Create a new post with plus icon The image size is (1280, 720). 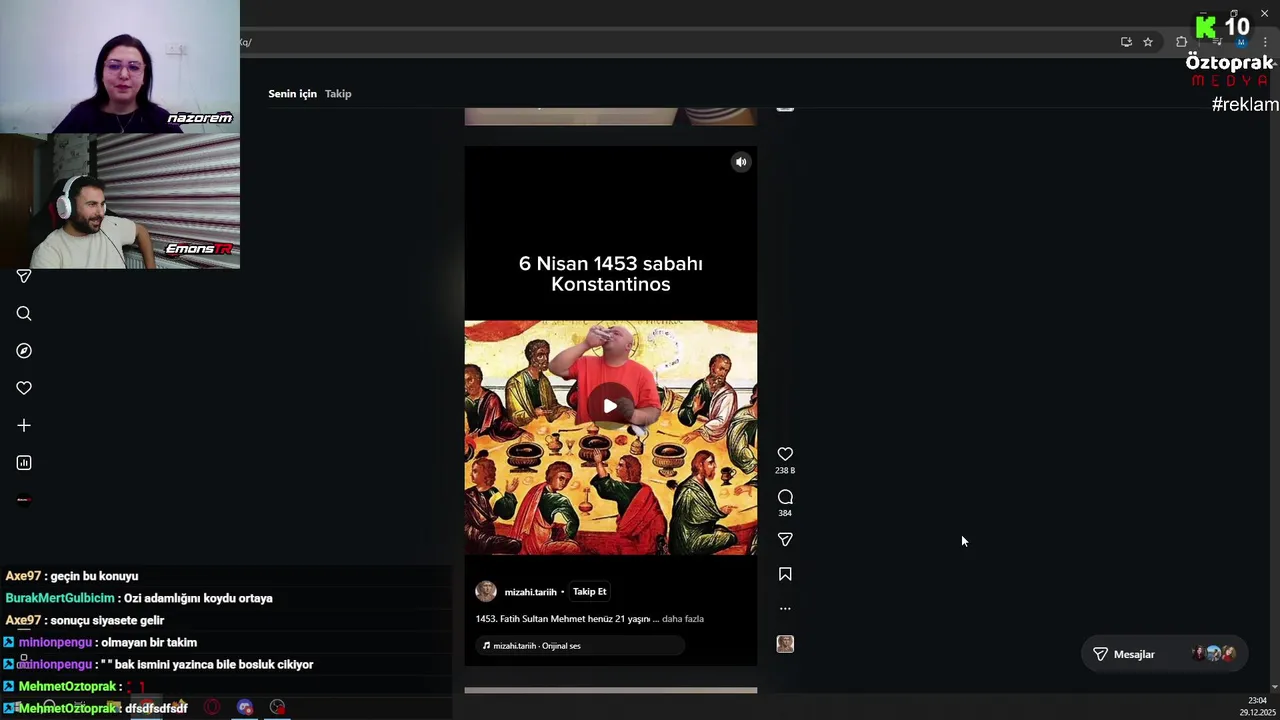click(x=24, y=425)
